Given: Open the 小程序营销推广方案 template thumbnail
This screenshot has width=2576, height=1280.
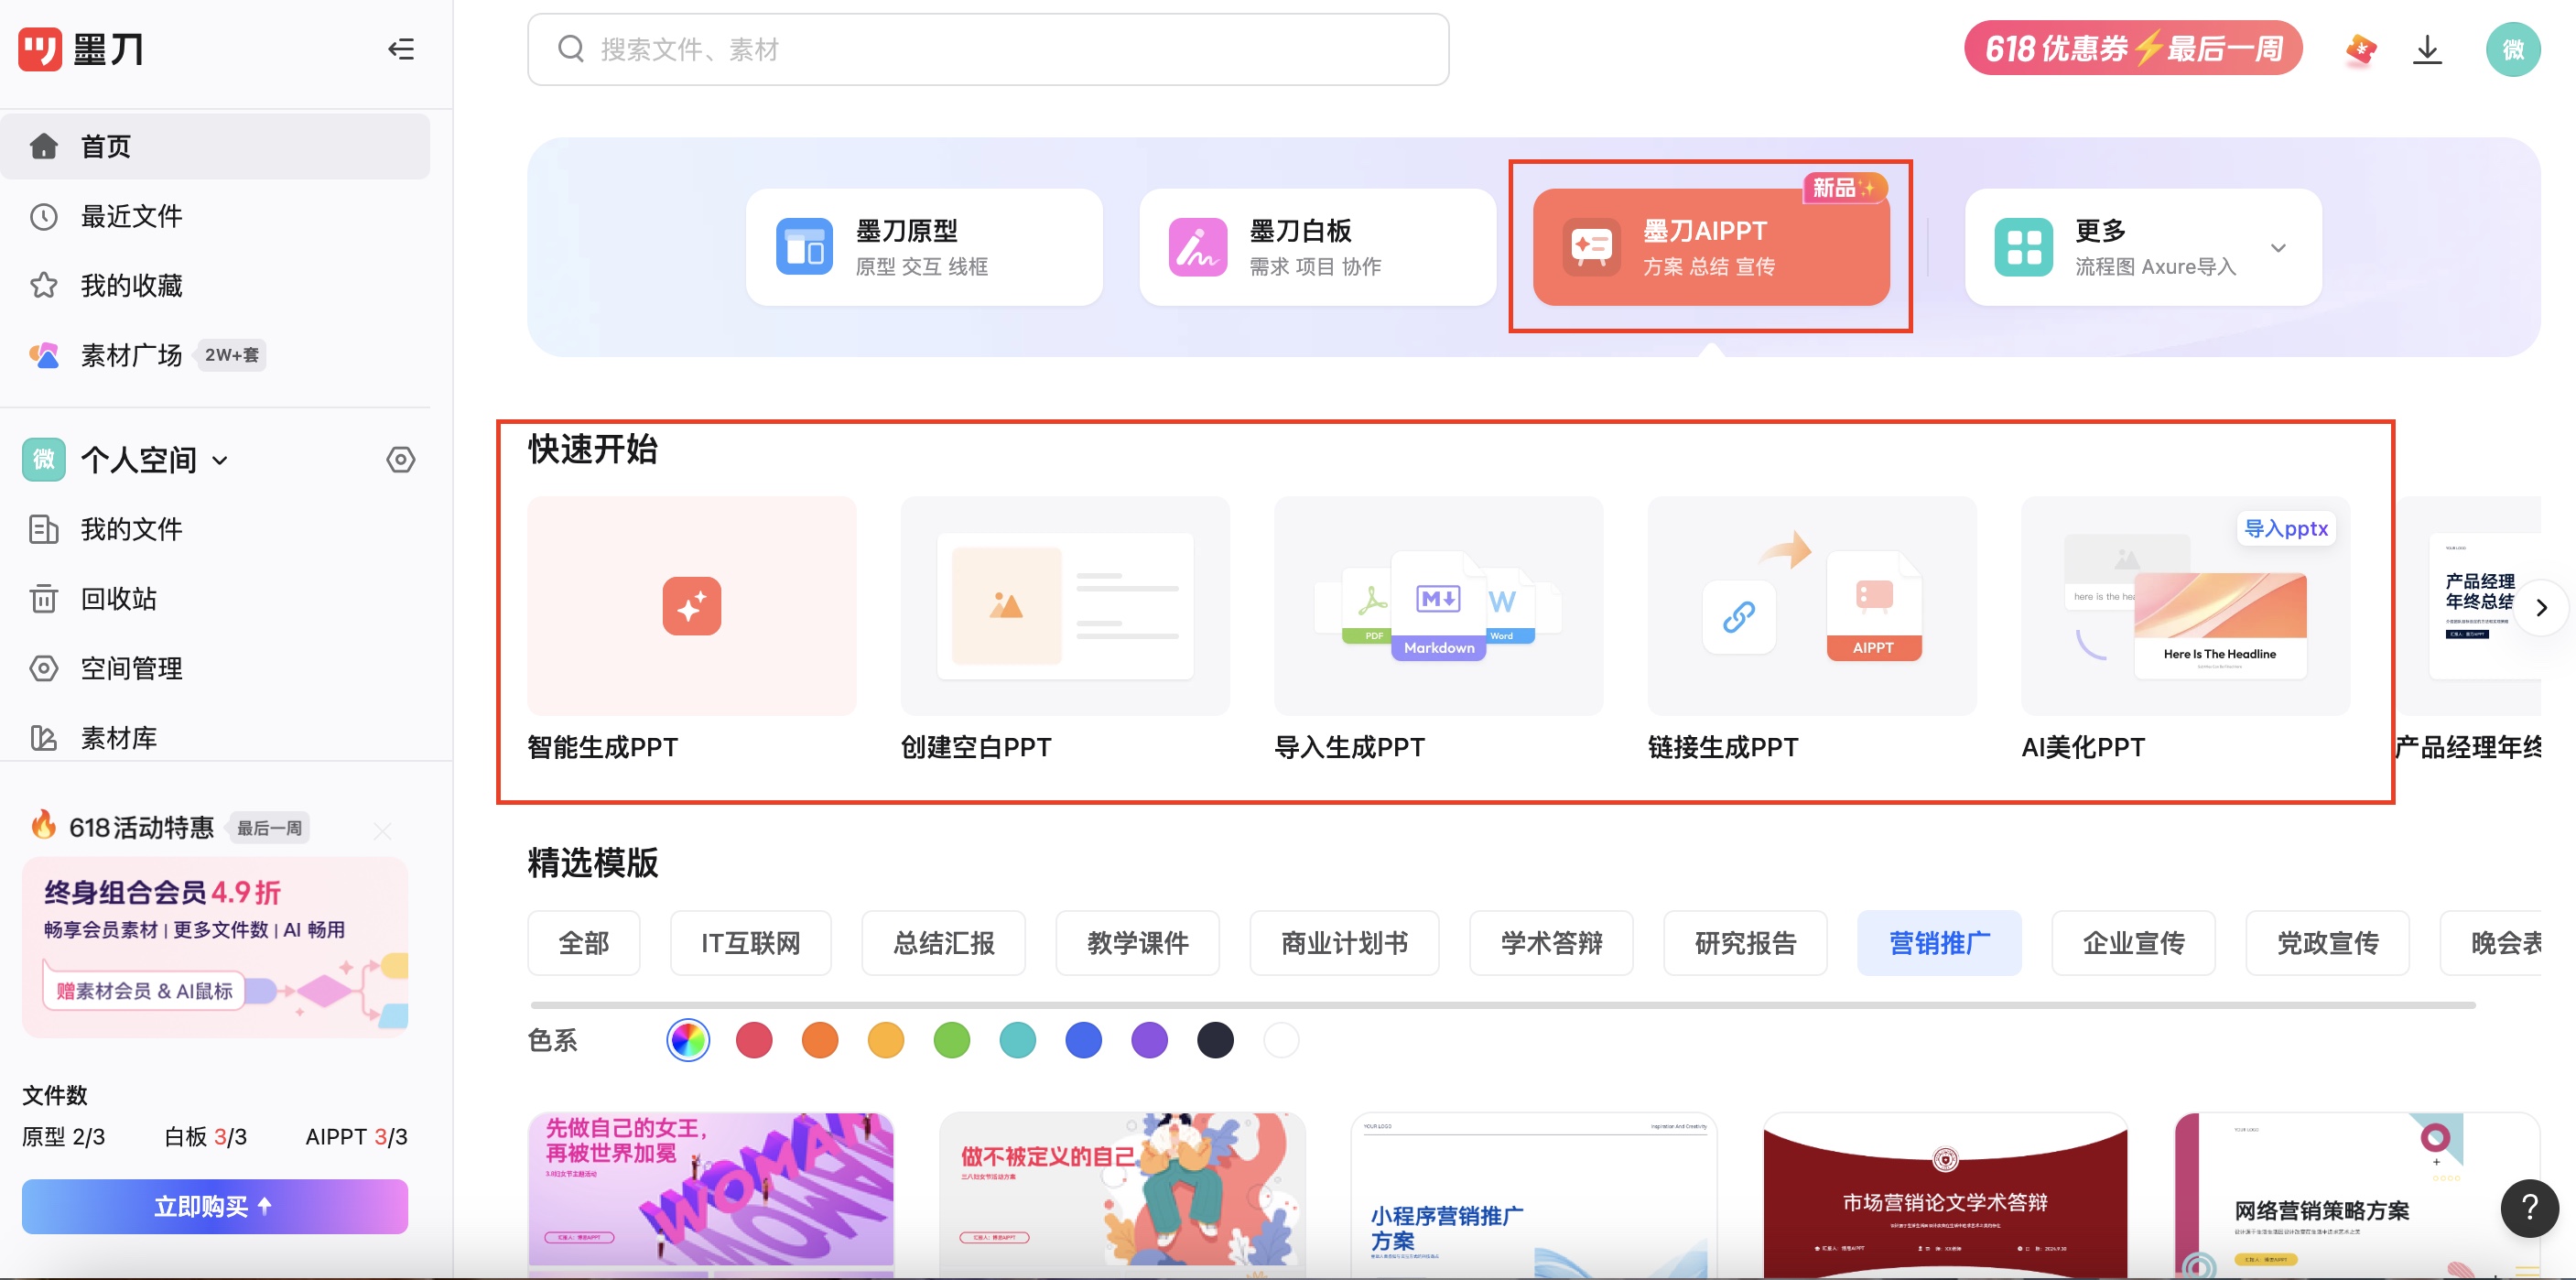Looking at the screenshot, I should click(1534, 1195).
